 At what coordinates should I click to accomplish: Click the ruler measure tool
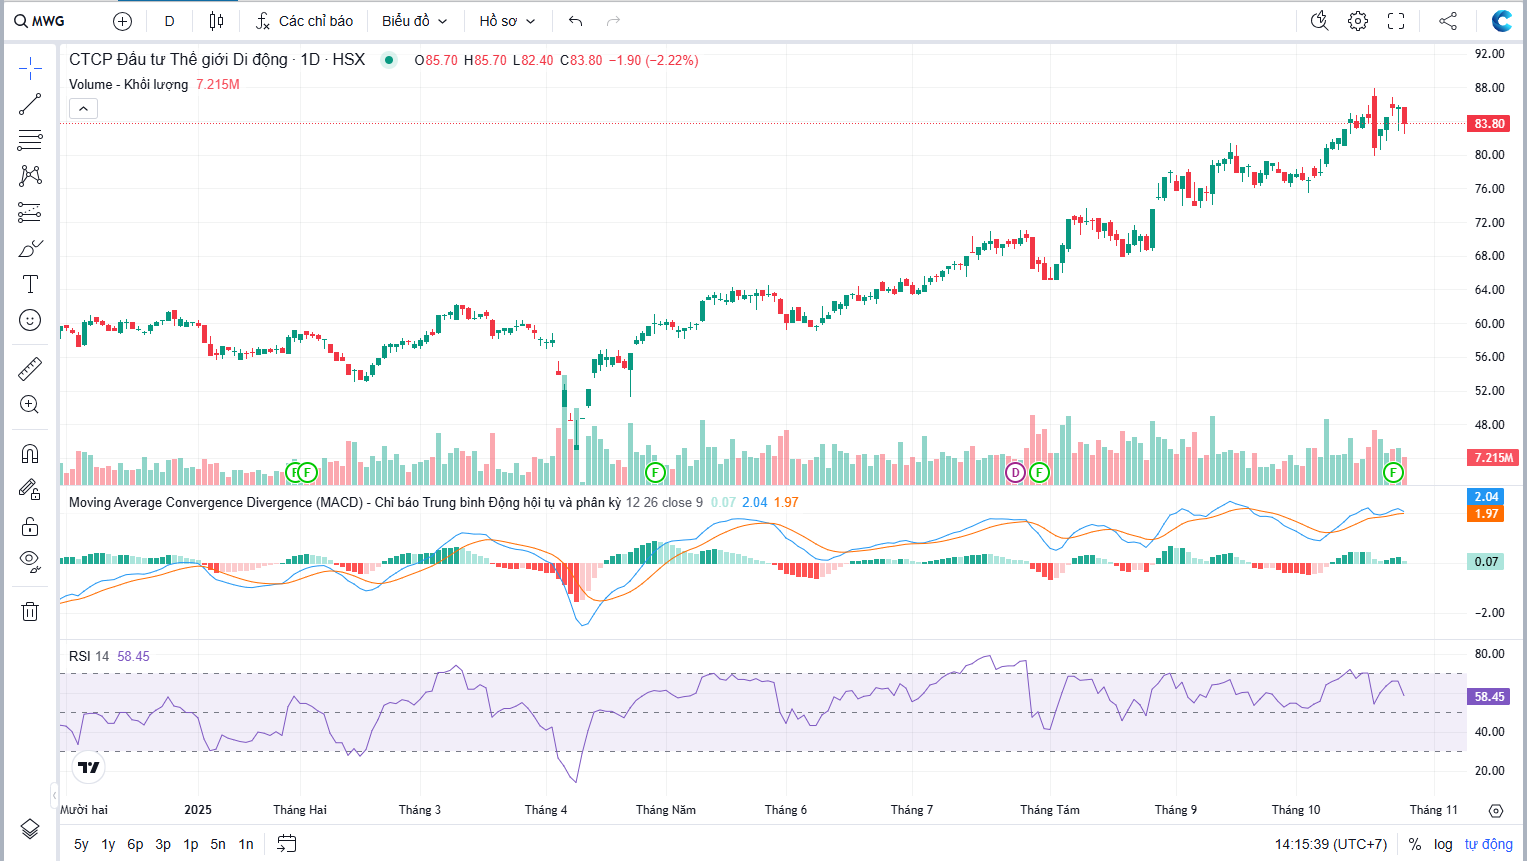click(x=30, y=369)
